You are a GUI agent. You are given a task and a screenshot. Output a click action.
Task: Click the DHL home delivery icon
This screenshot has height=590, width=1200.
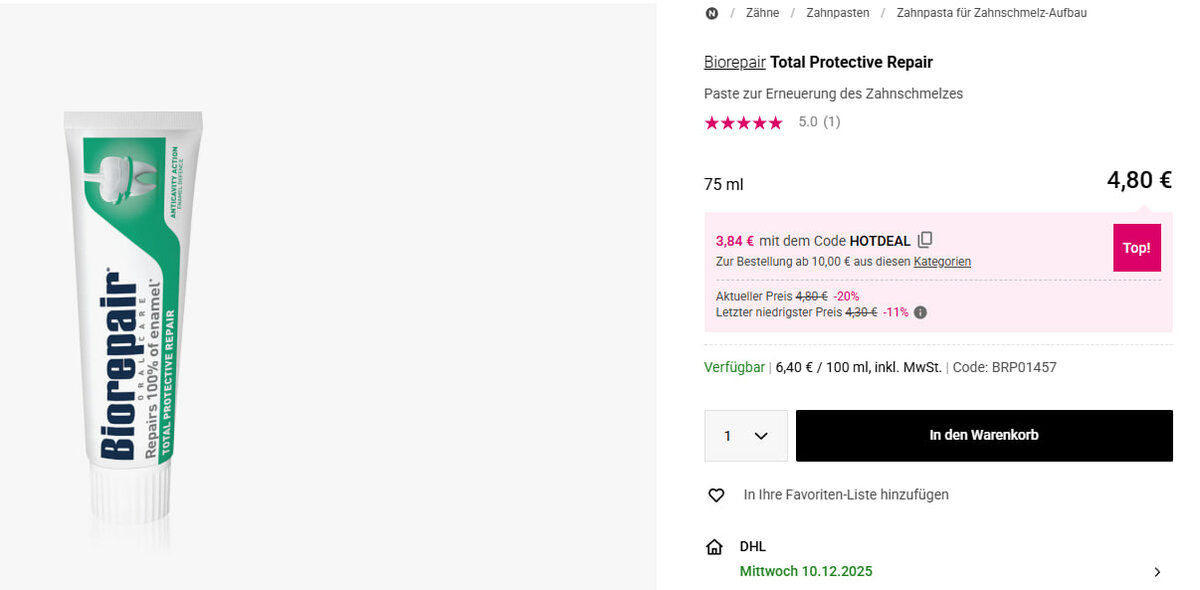(714, 547)
